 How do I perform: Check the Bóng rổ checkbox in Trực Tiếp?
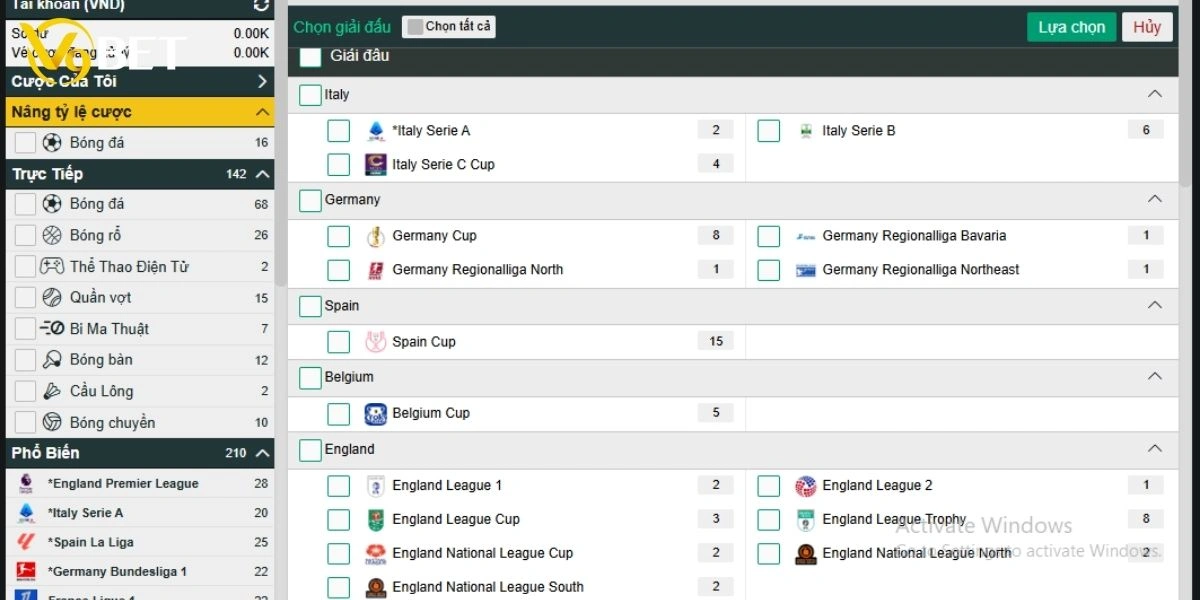pyautogui.click(x=25, y=236)
